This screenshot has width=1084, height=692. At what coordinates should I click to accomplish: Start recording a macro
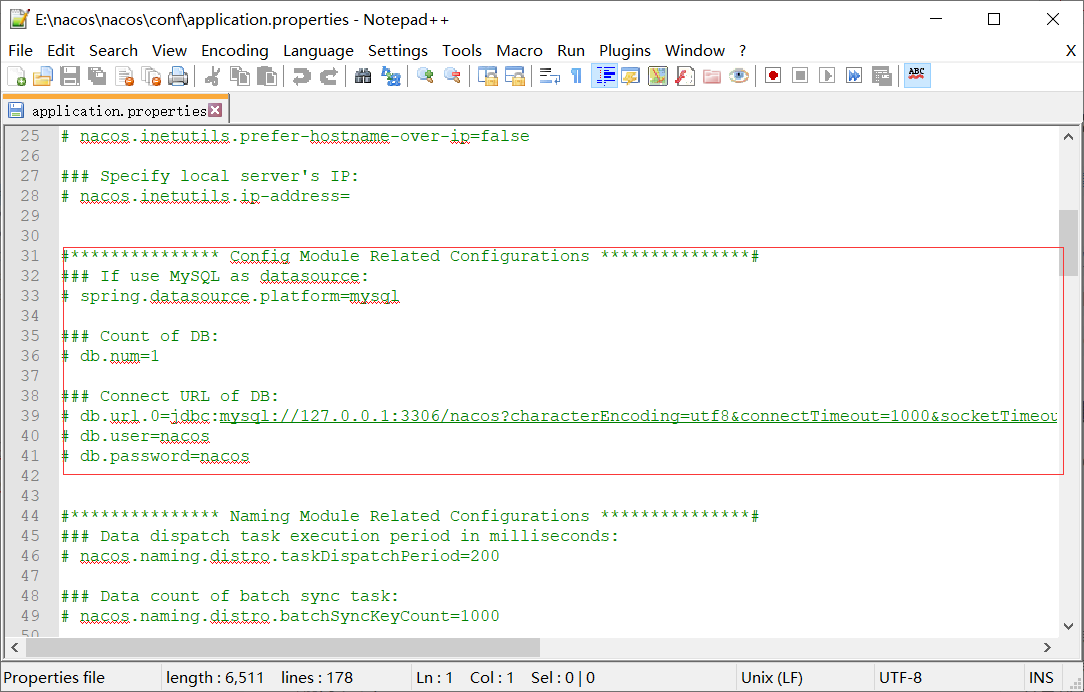pyautogui.click(x=773, y=76)
